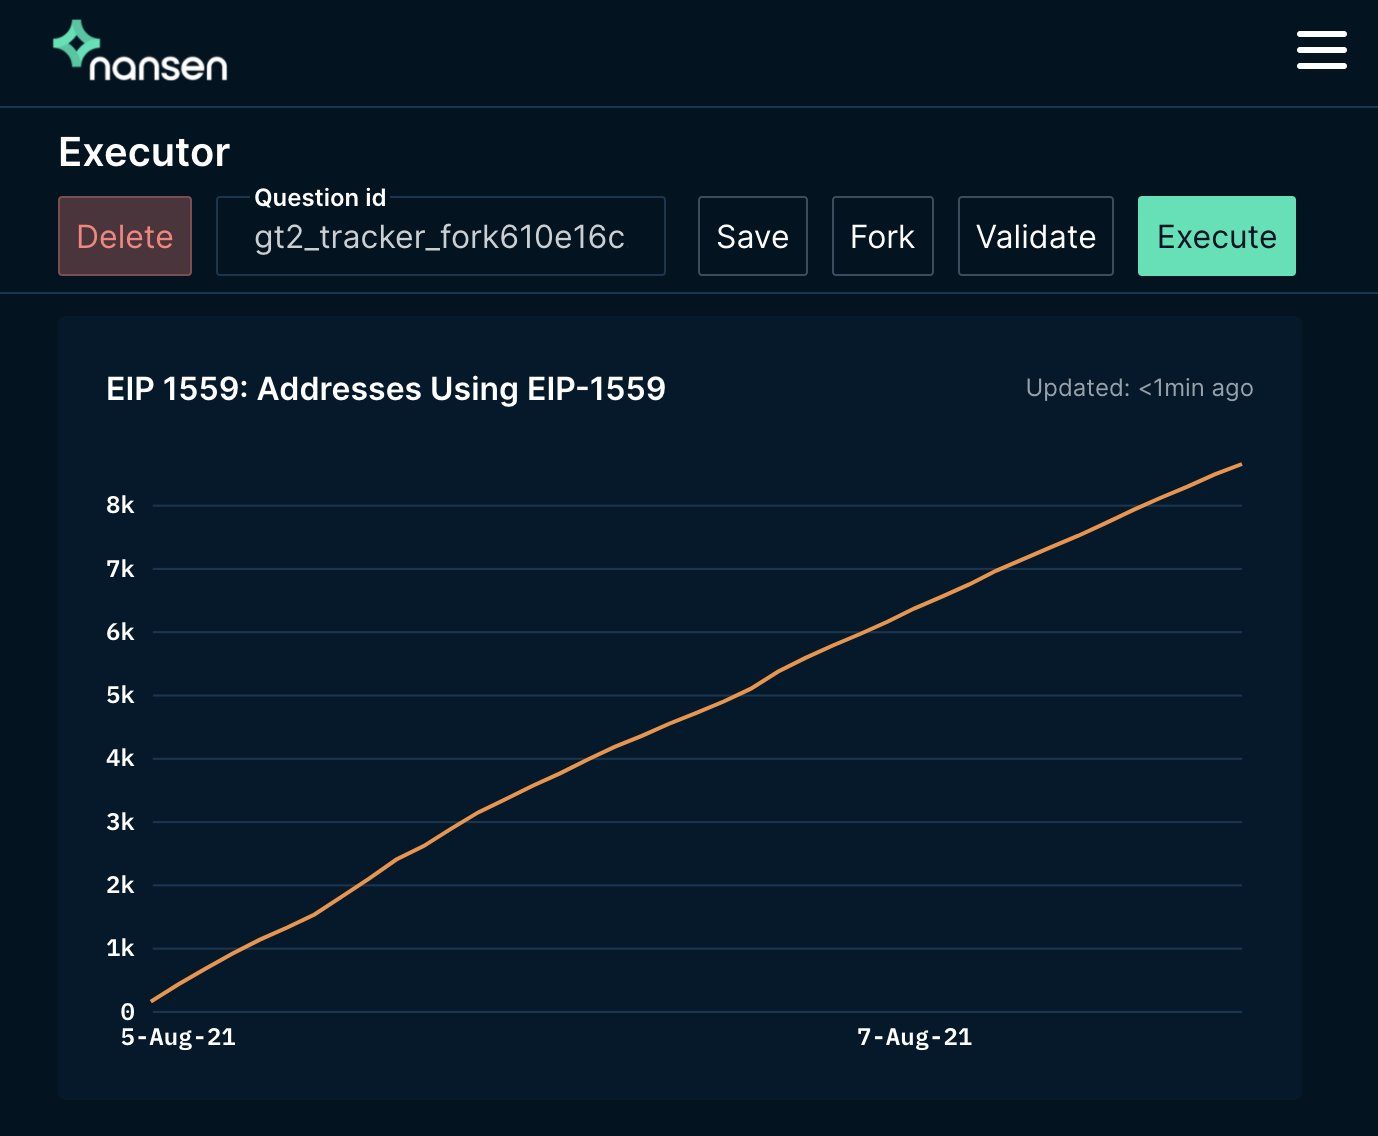Click the Executor page heading
The width and height of the screenshot is (1378, 1136).
(144, 152)
